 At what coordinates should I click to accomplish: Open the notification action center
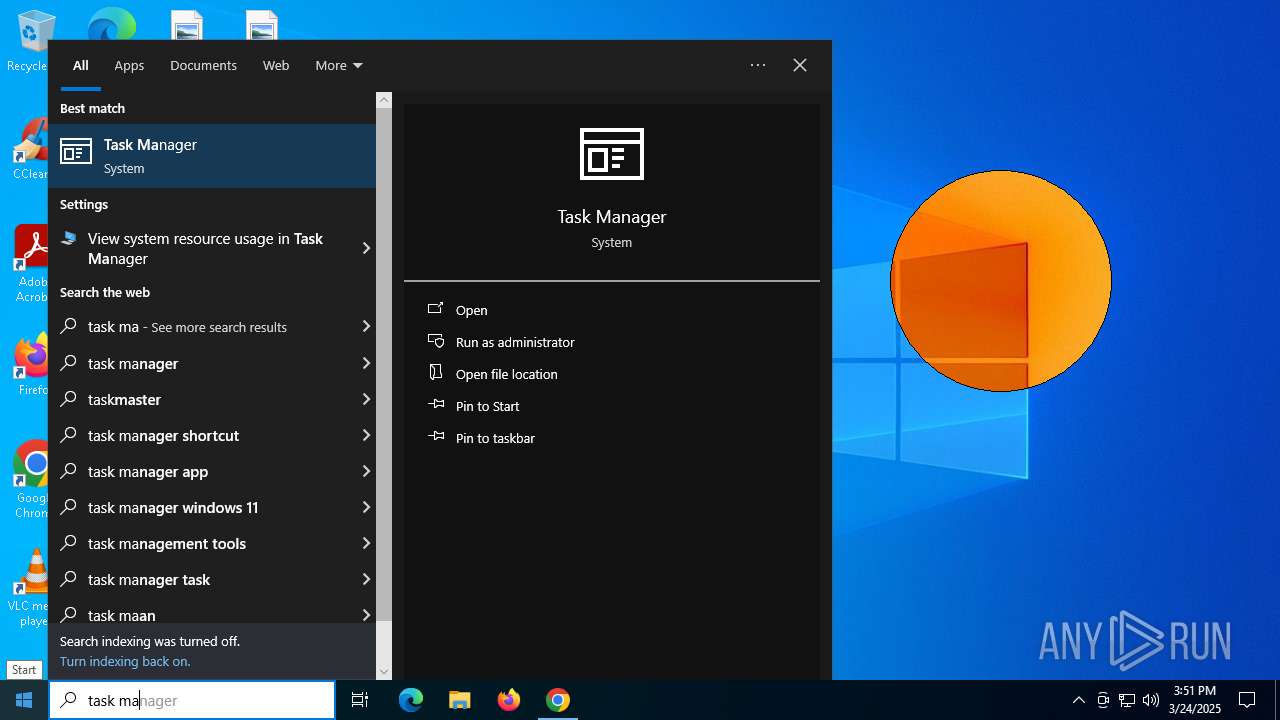point(1247,700)
